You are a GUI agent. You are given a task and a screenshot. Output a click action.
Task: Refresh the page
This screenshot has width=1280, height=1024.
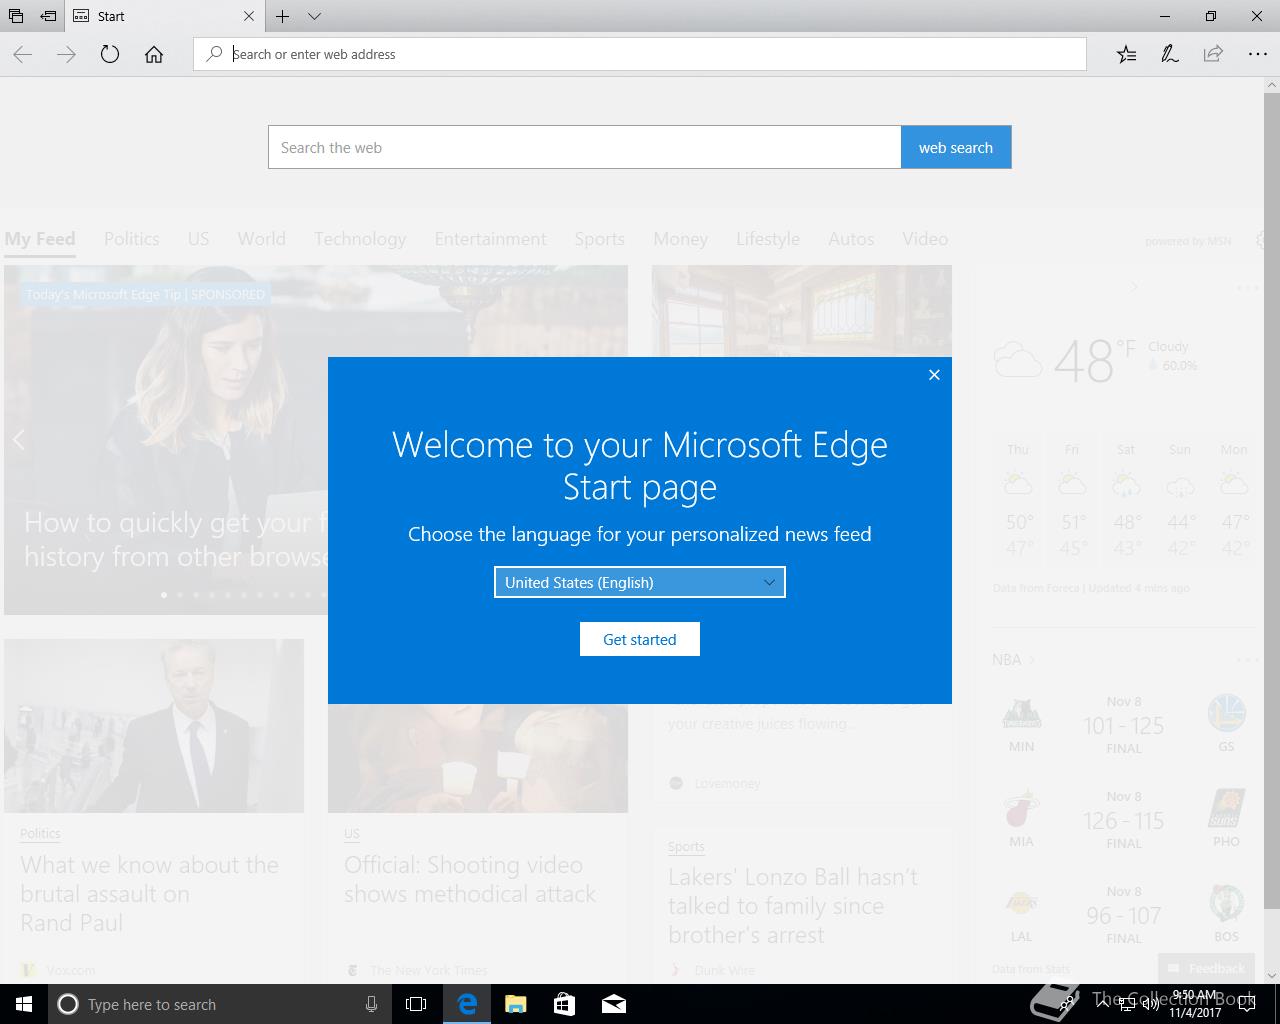click(x=110, y=55)
